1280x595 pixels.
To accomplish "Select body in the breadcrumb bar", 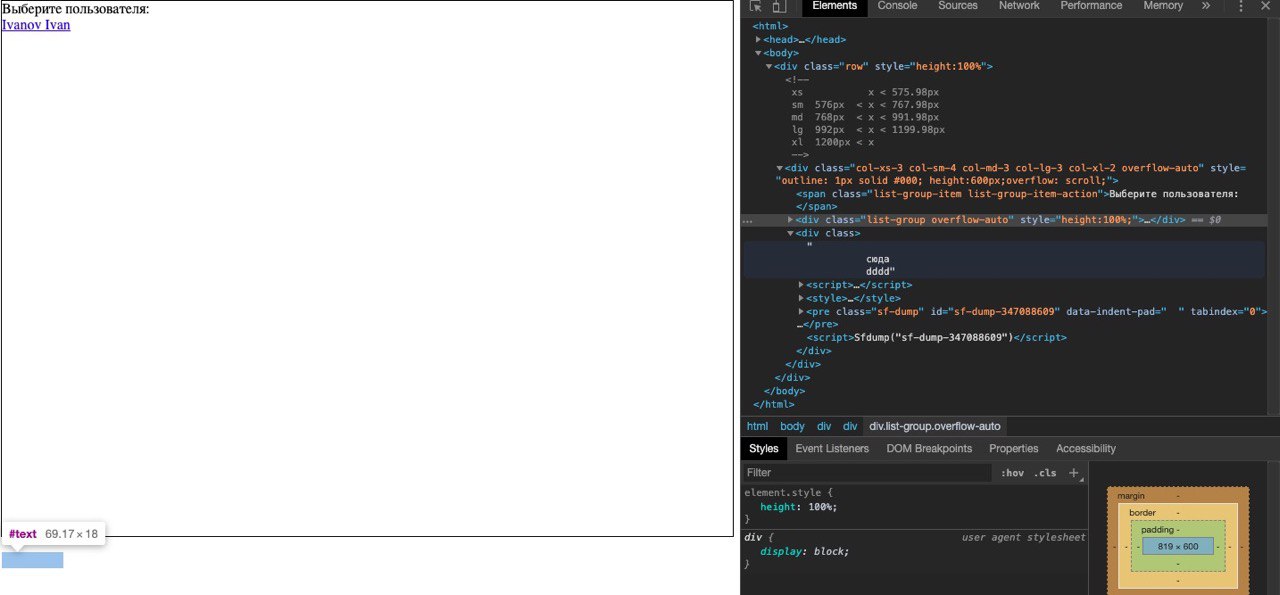I will [792, 426].
